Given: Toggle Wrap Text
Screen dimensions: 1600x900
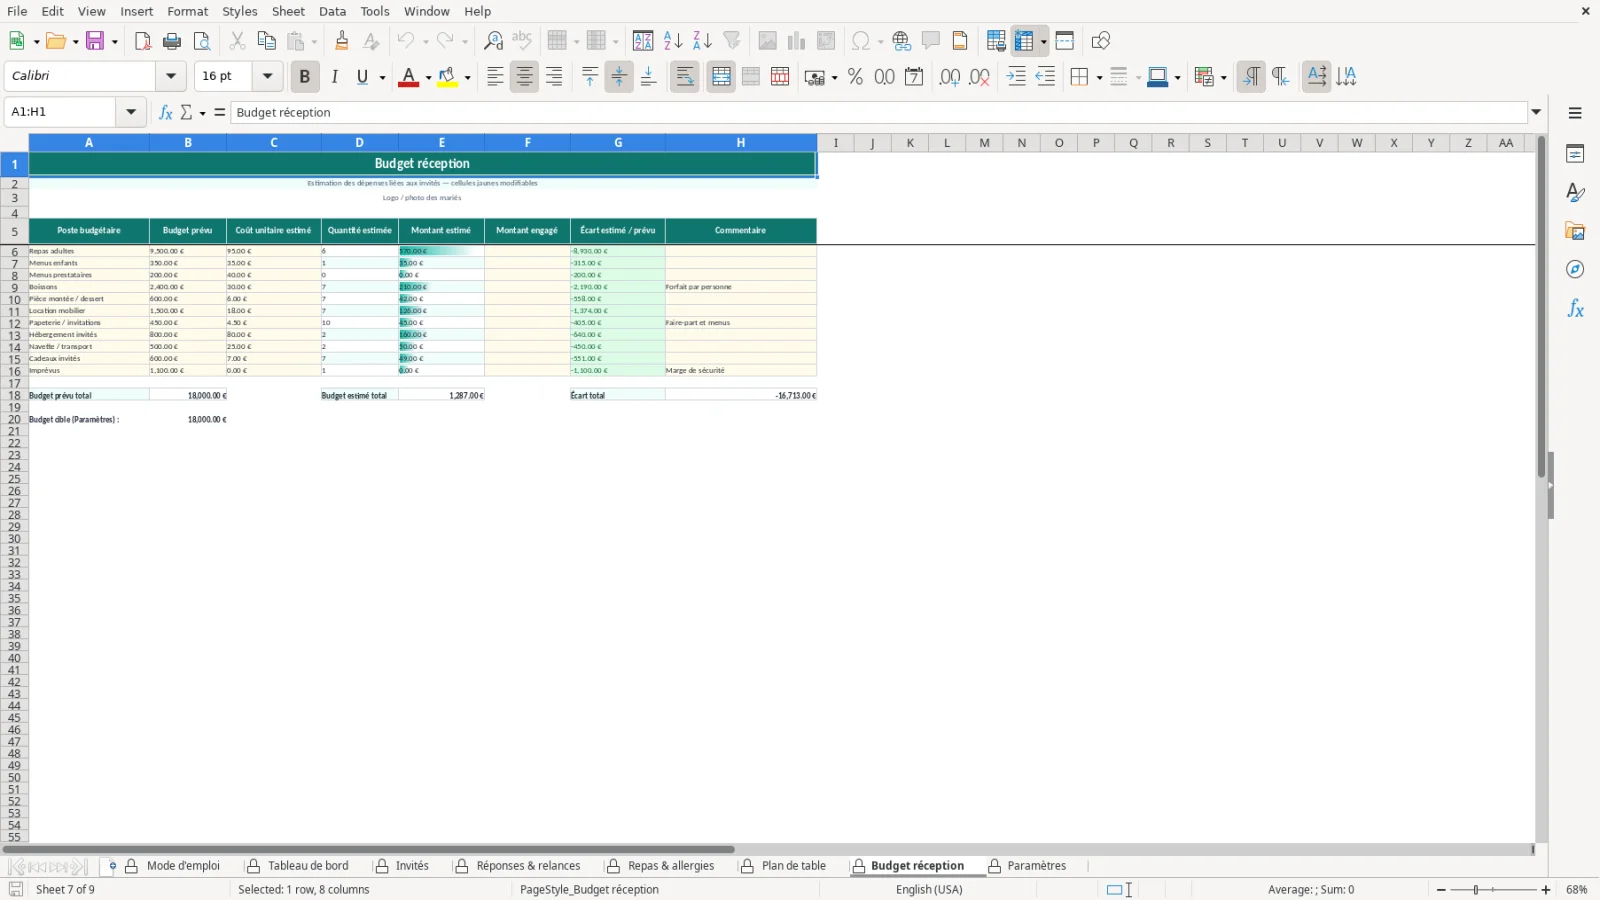Looking at the screenshot, I should 685,77.
